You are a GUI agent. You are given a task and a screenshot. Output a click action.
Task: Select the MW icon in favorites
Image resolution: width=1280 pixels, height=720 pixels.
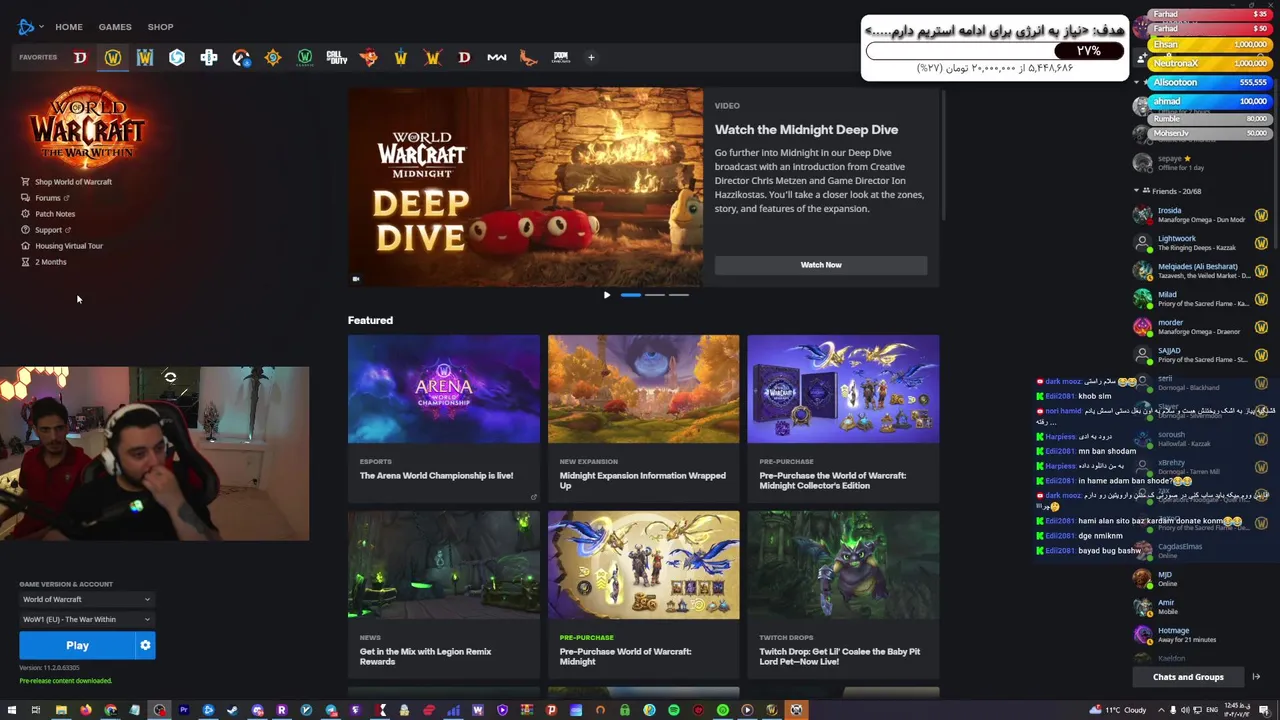click(497, 58)
